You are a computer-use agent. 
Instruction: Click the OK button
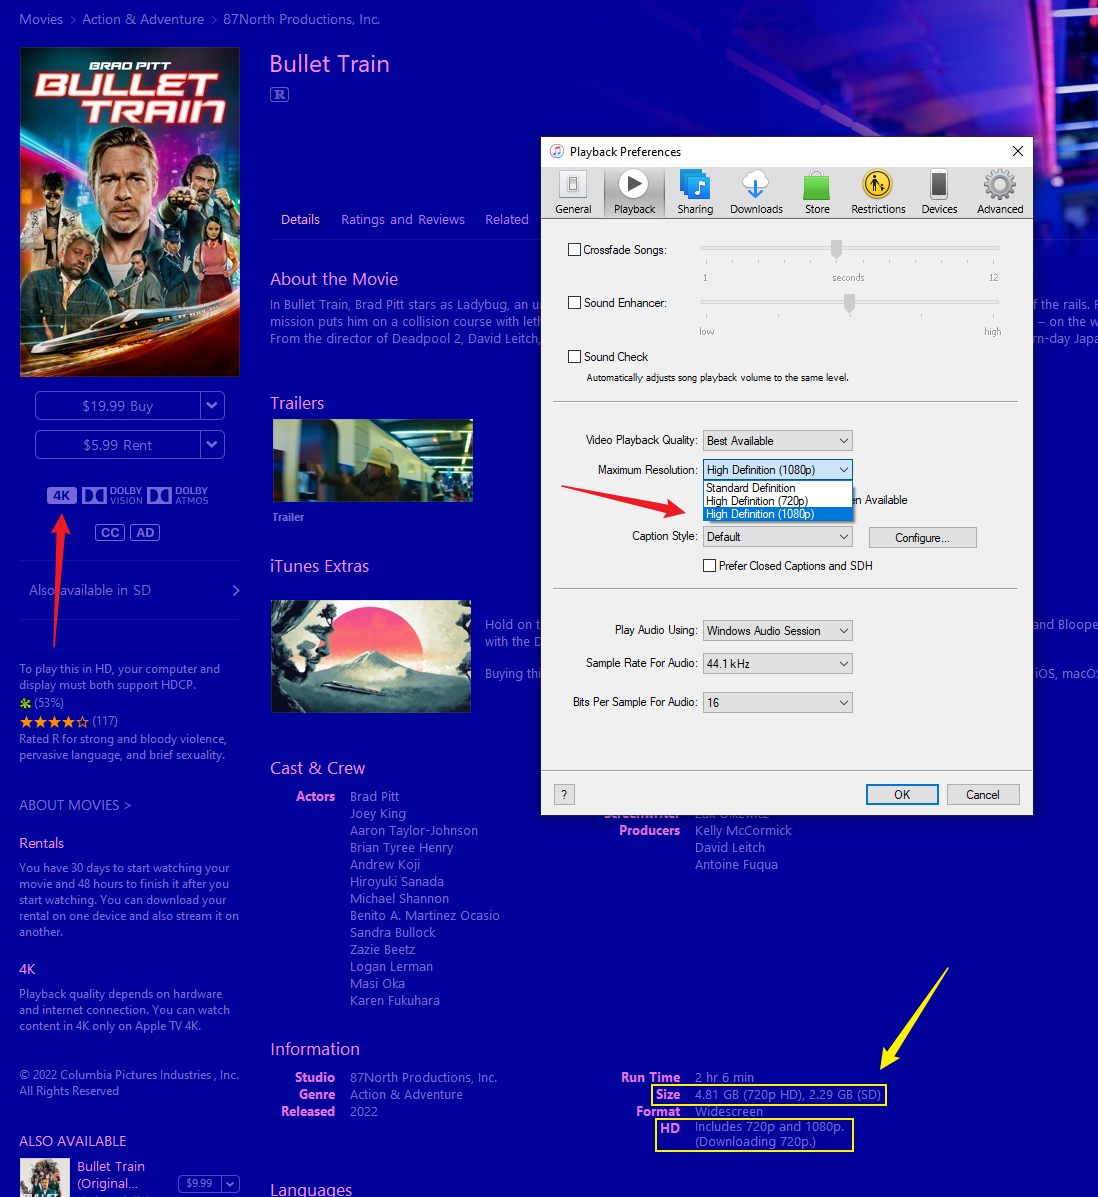(902, 795)
